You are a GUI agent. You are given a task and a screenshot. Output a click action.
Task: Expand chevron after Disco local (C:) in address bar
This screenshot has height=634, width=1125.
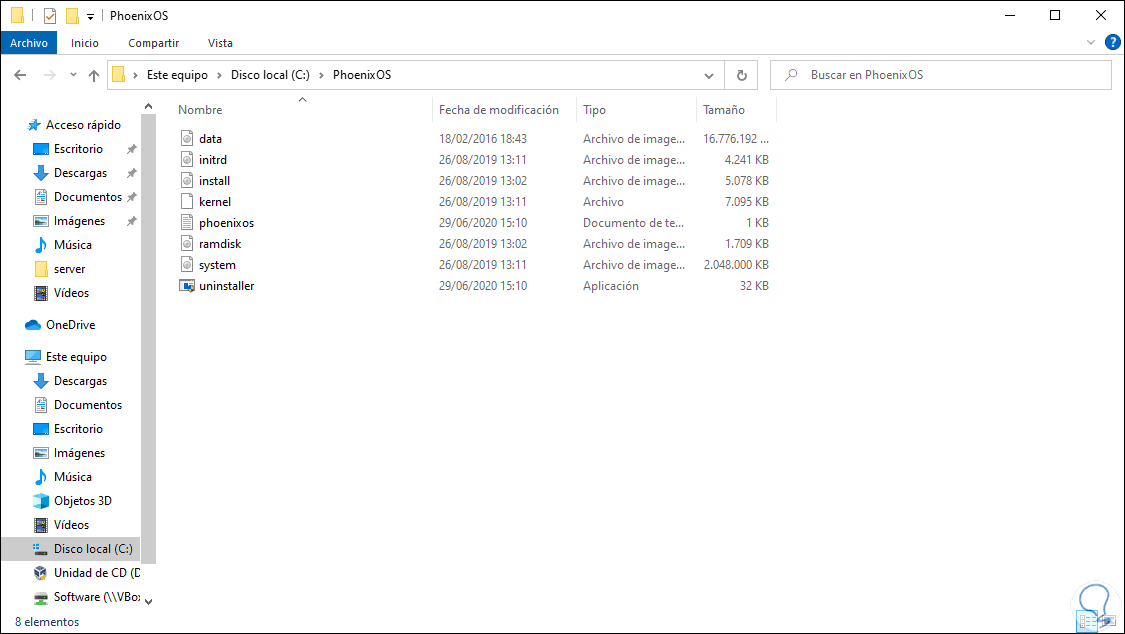[321, 75]
